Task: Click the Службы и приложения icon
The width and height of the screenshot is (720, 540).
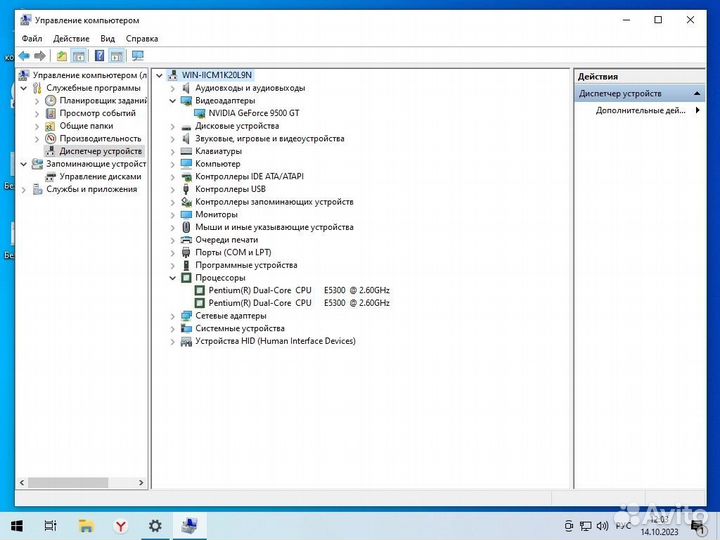Action: coord(38,189)
